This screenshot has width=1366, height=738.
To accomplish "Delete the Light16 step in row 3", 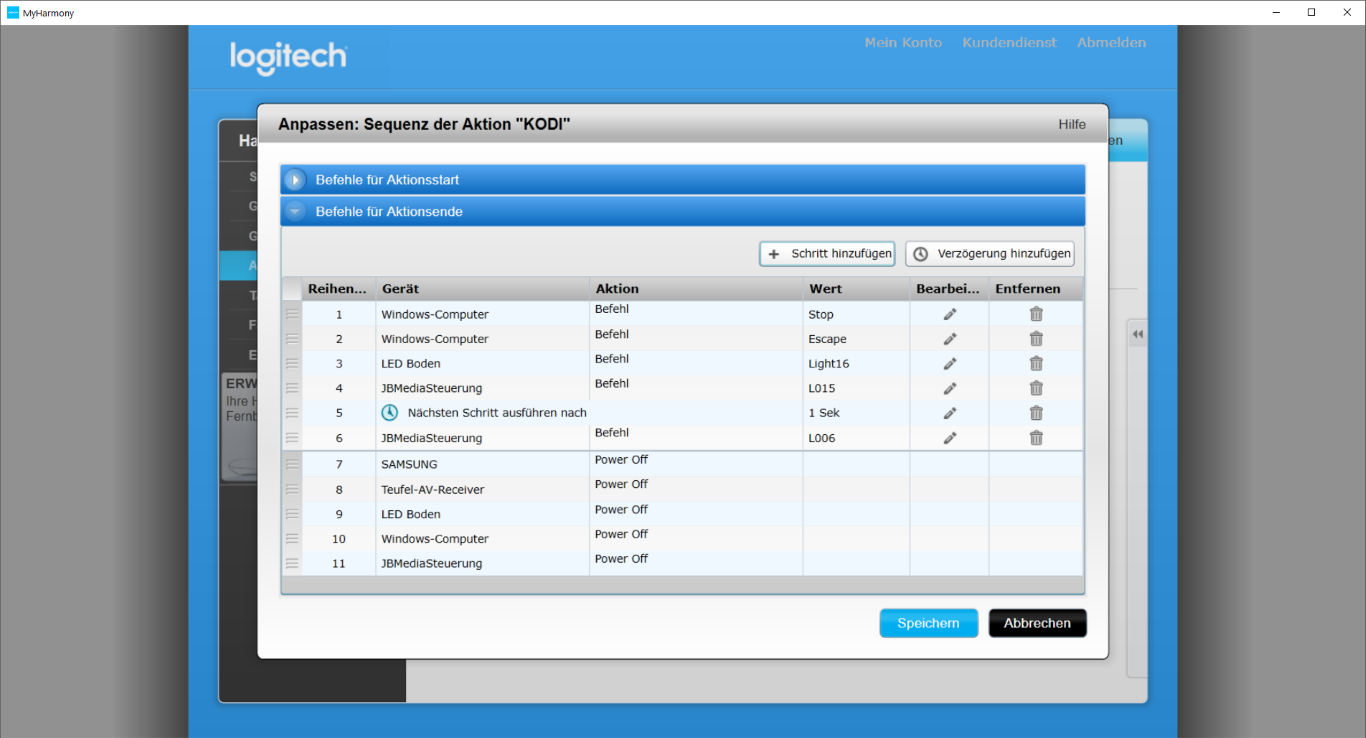I will [1036, 364].
